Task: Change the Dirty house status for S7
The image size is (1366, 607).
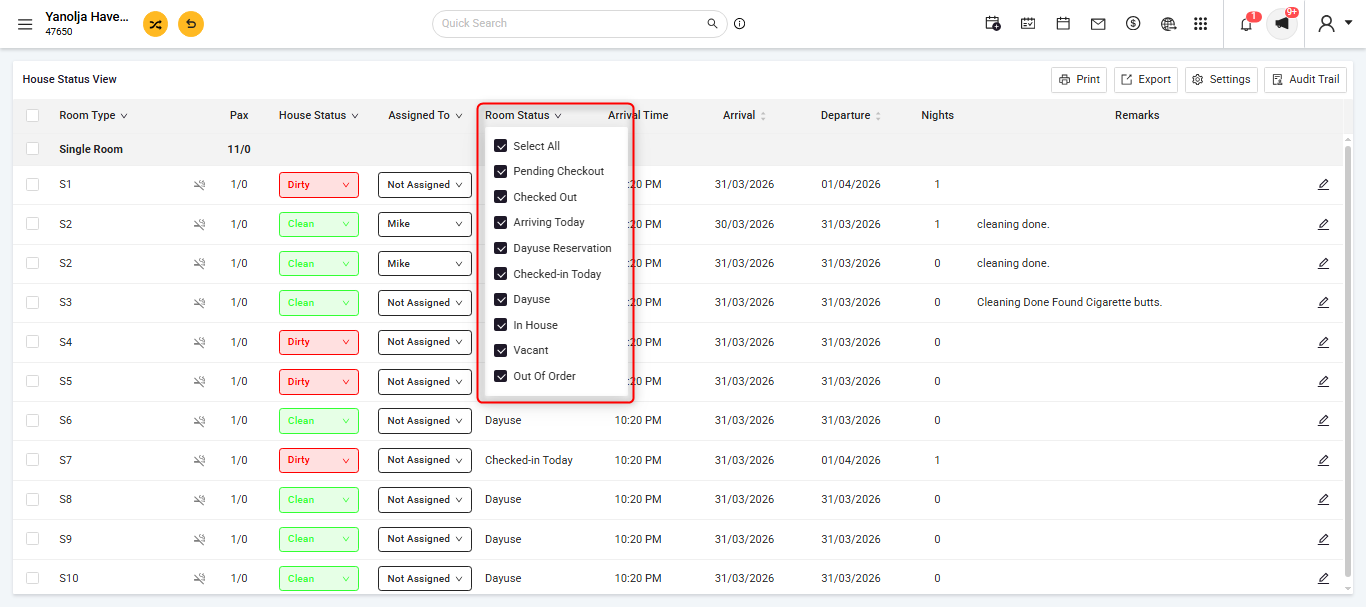Action: (318, 460)
